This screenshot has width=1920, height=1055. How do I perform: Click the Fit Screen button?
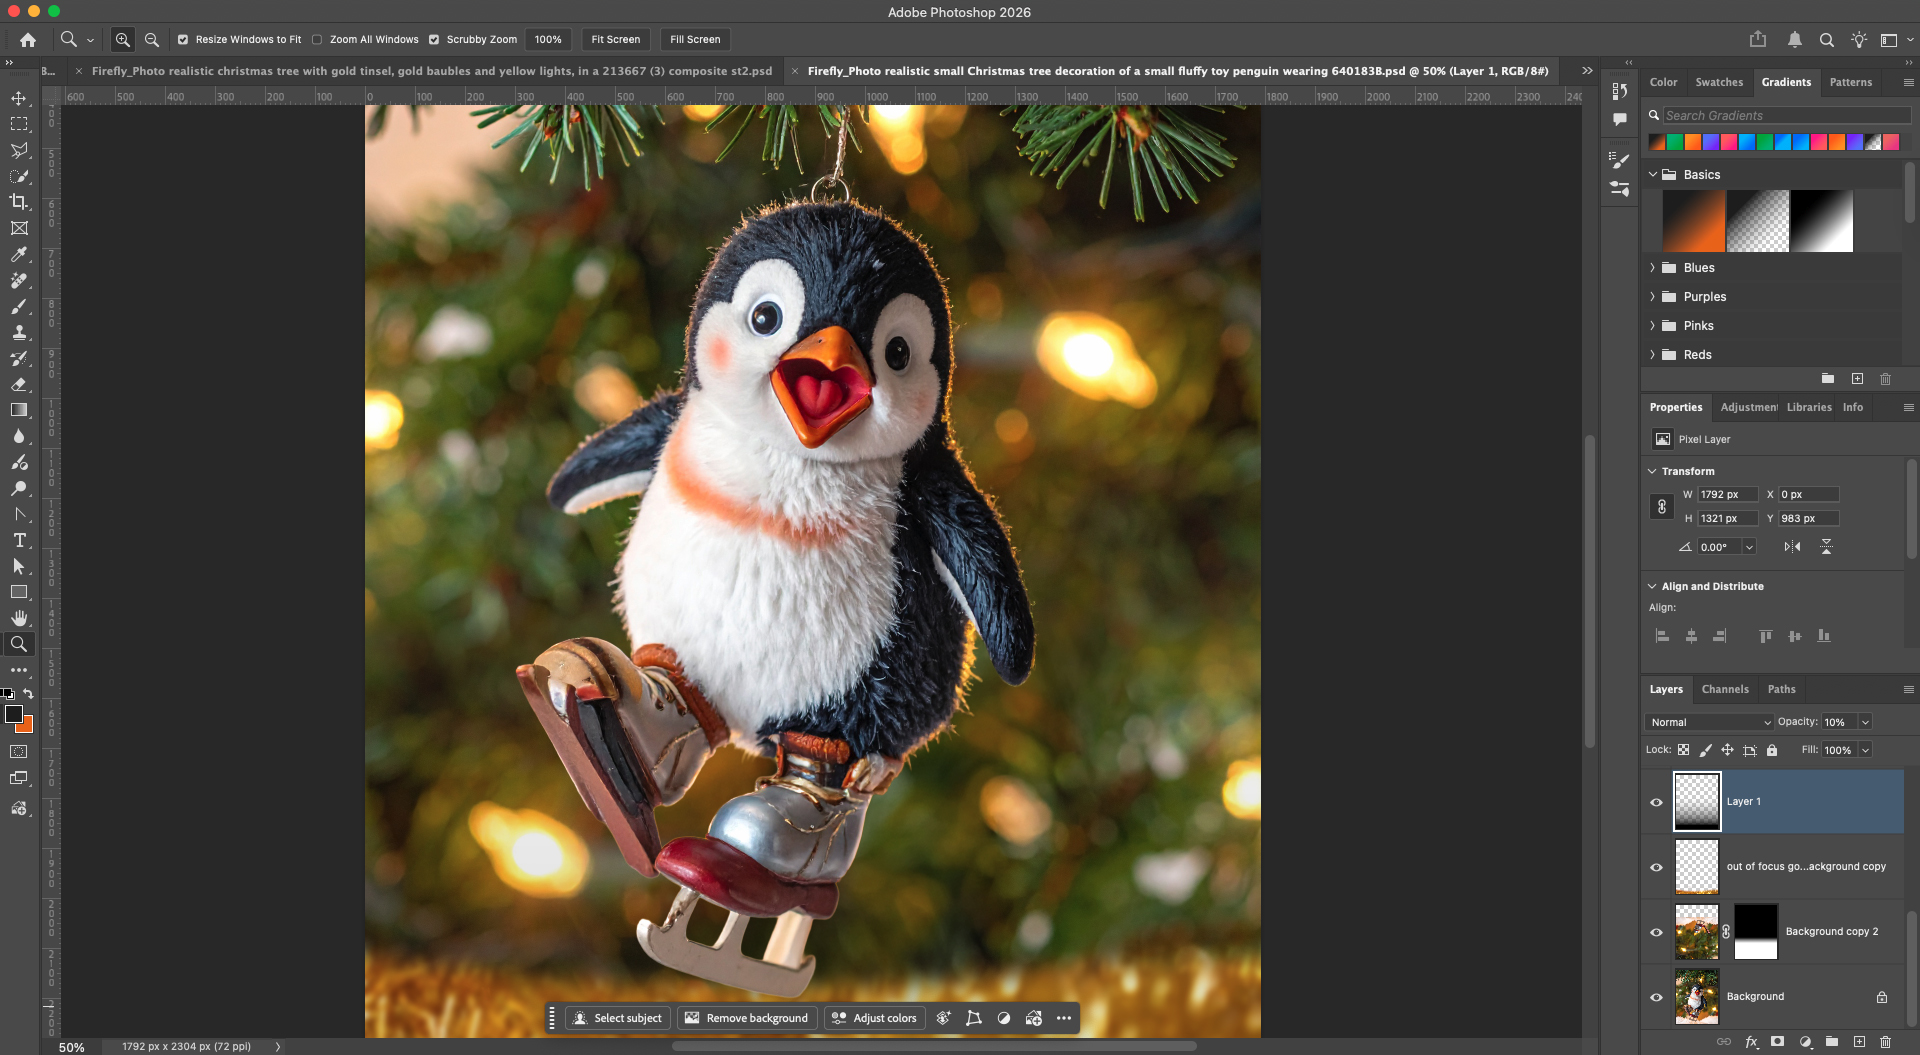(615, 40)
